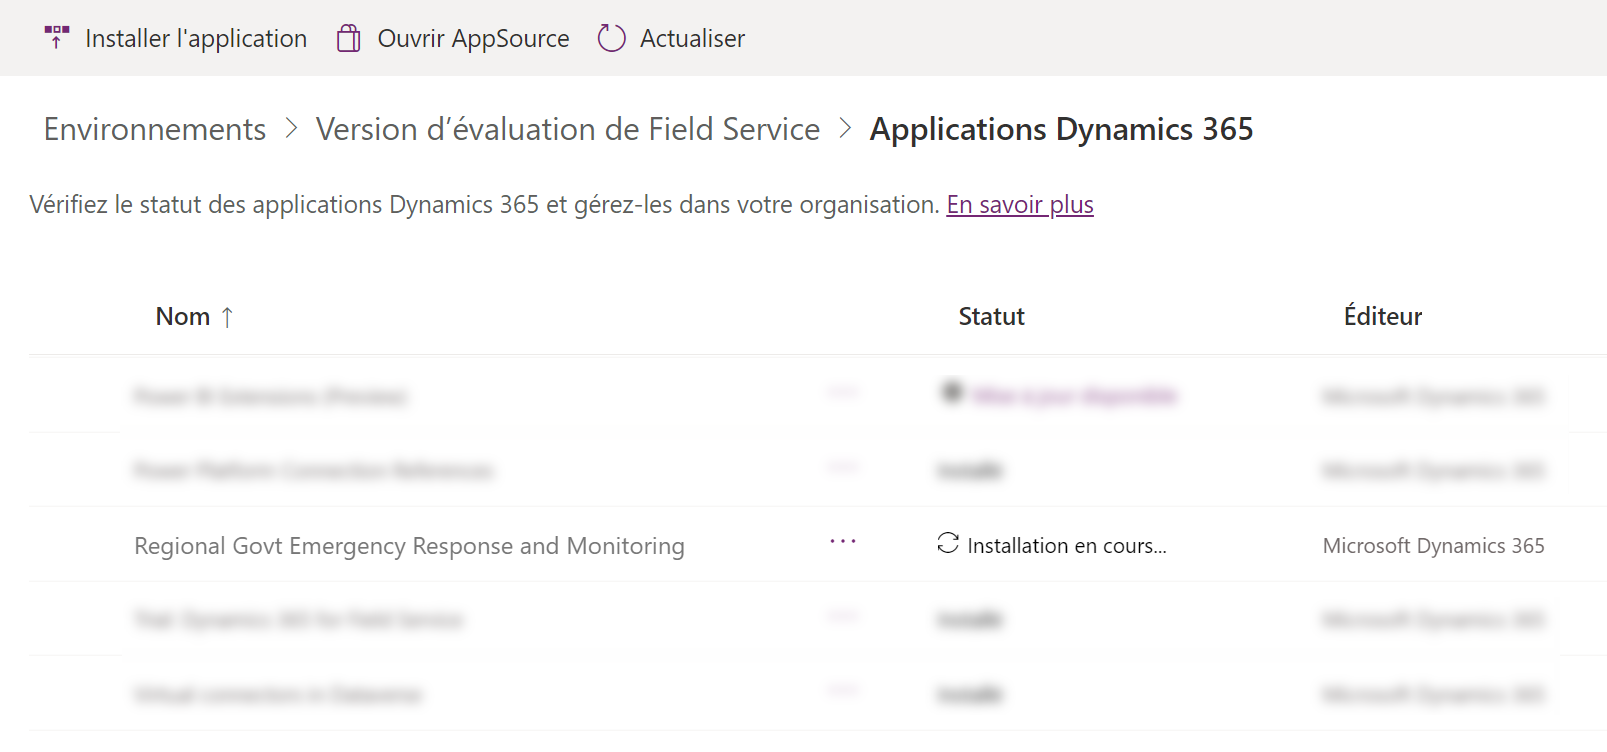Click the Actualiser refresh icon
The image size is (1607, 752).
611,38
